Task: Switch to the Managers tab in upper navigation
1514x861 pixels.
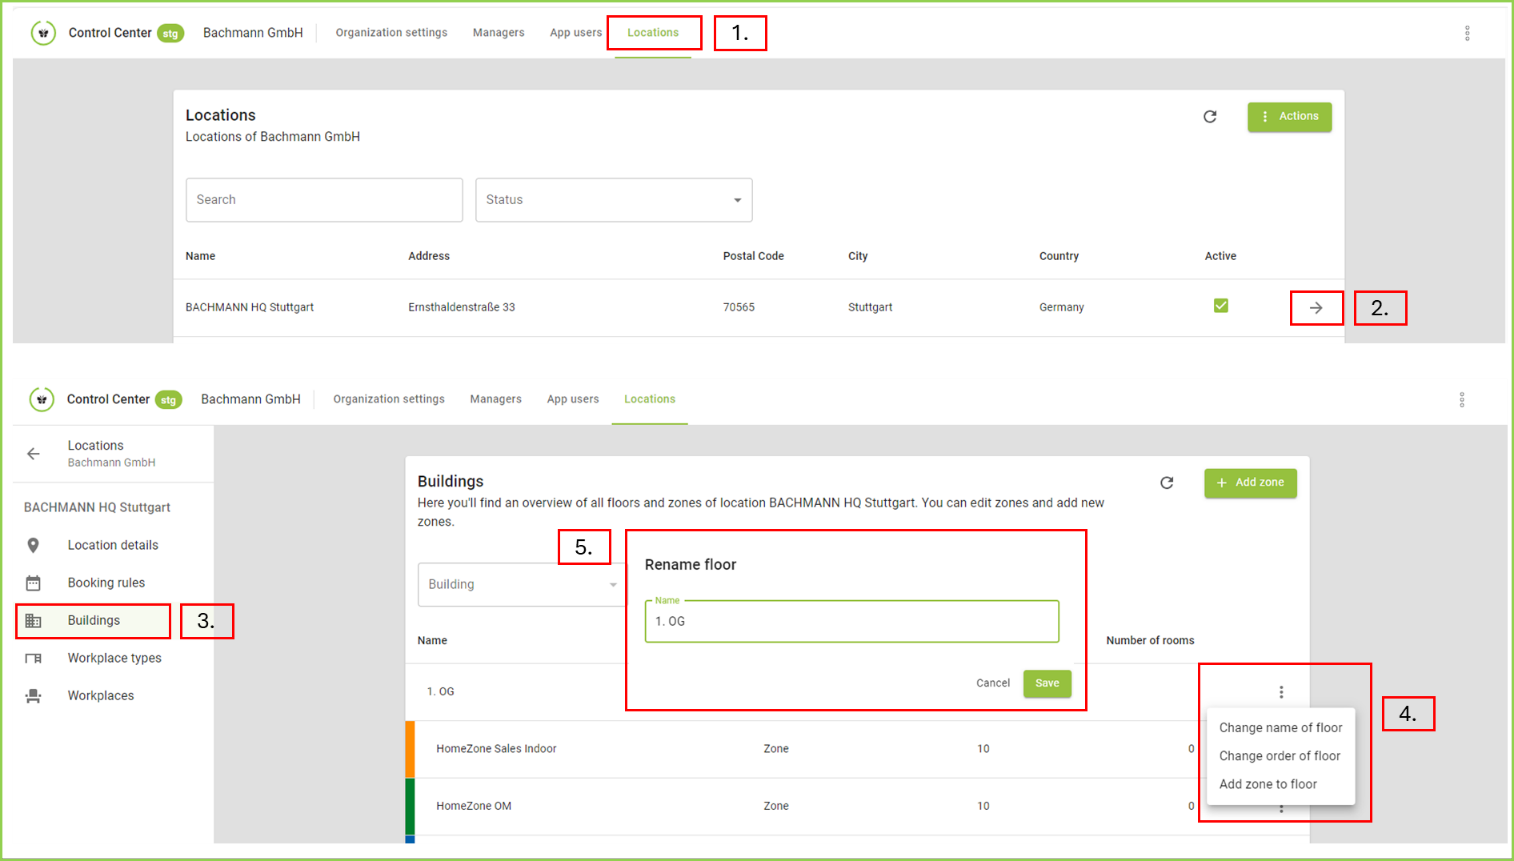Action: click(498, 33)
